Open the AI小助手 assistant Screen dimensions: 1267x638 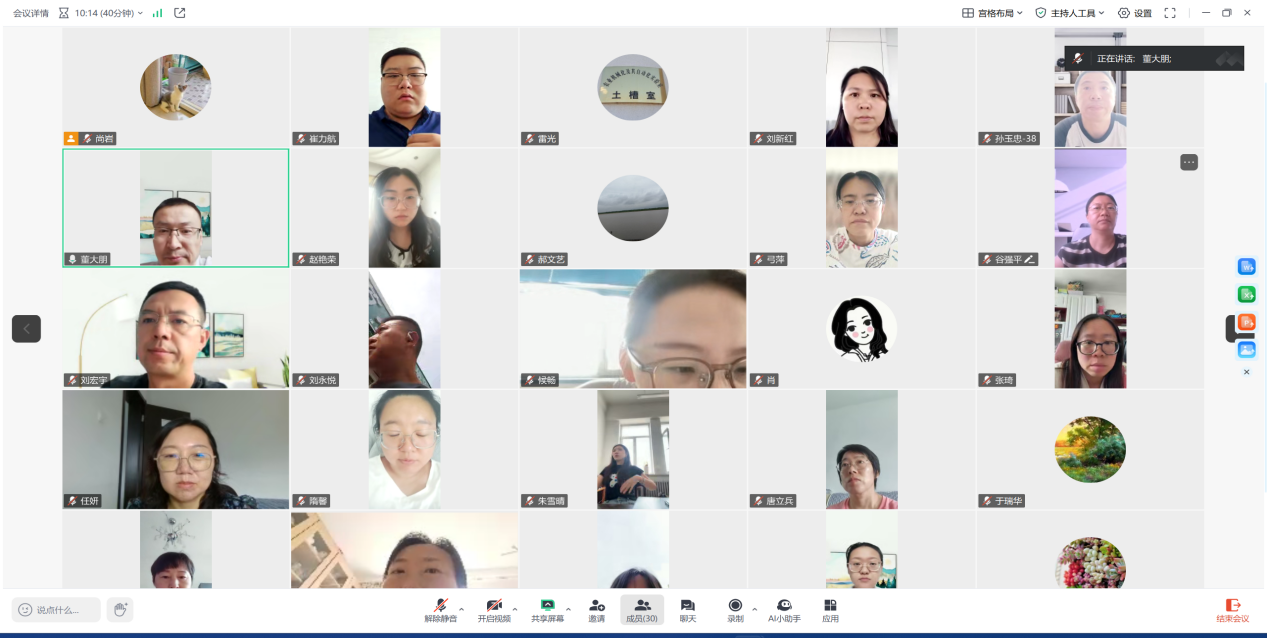pos(785,610)
